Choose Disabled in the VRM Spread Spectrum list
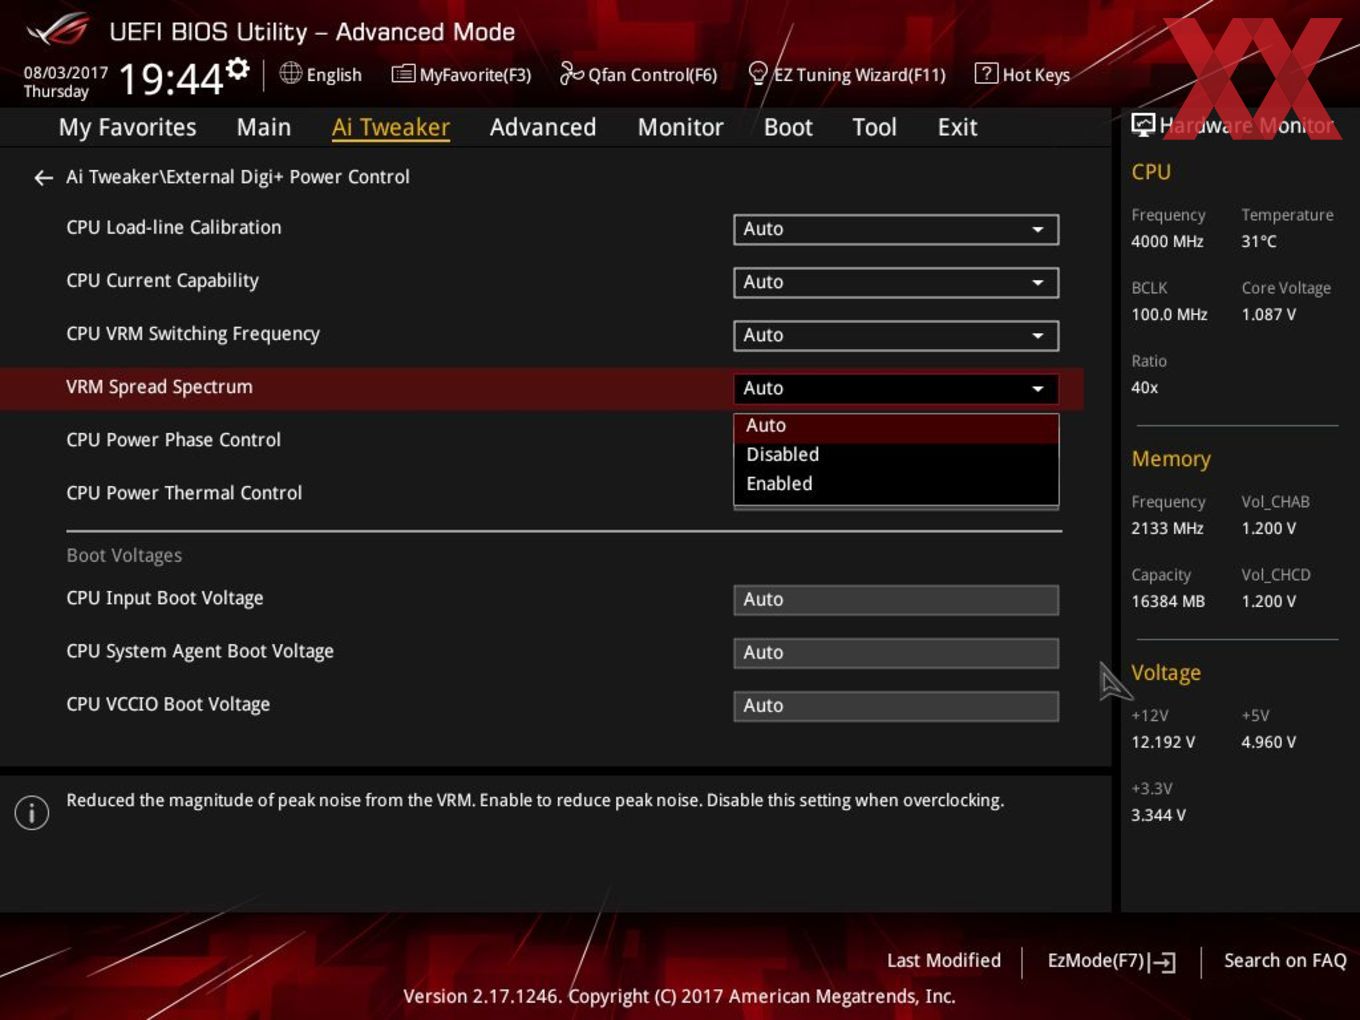 896,455
